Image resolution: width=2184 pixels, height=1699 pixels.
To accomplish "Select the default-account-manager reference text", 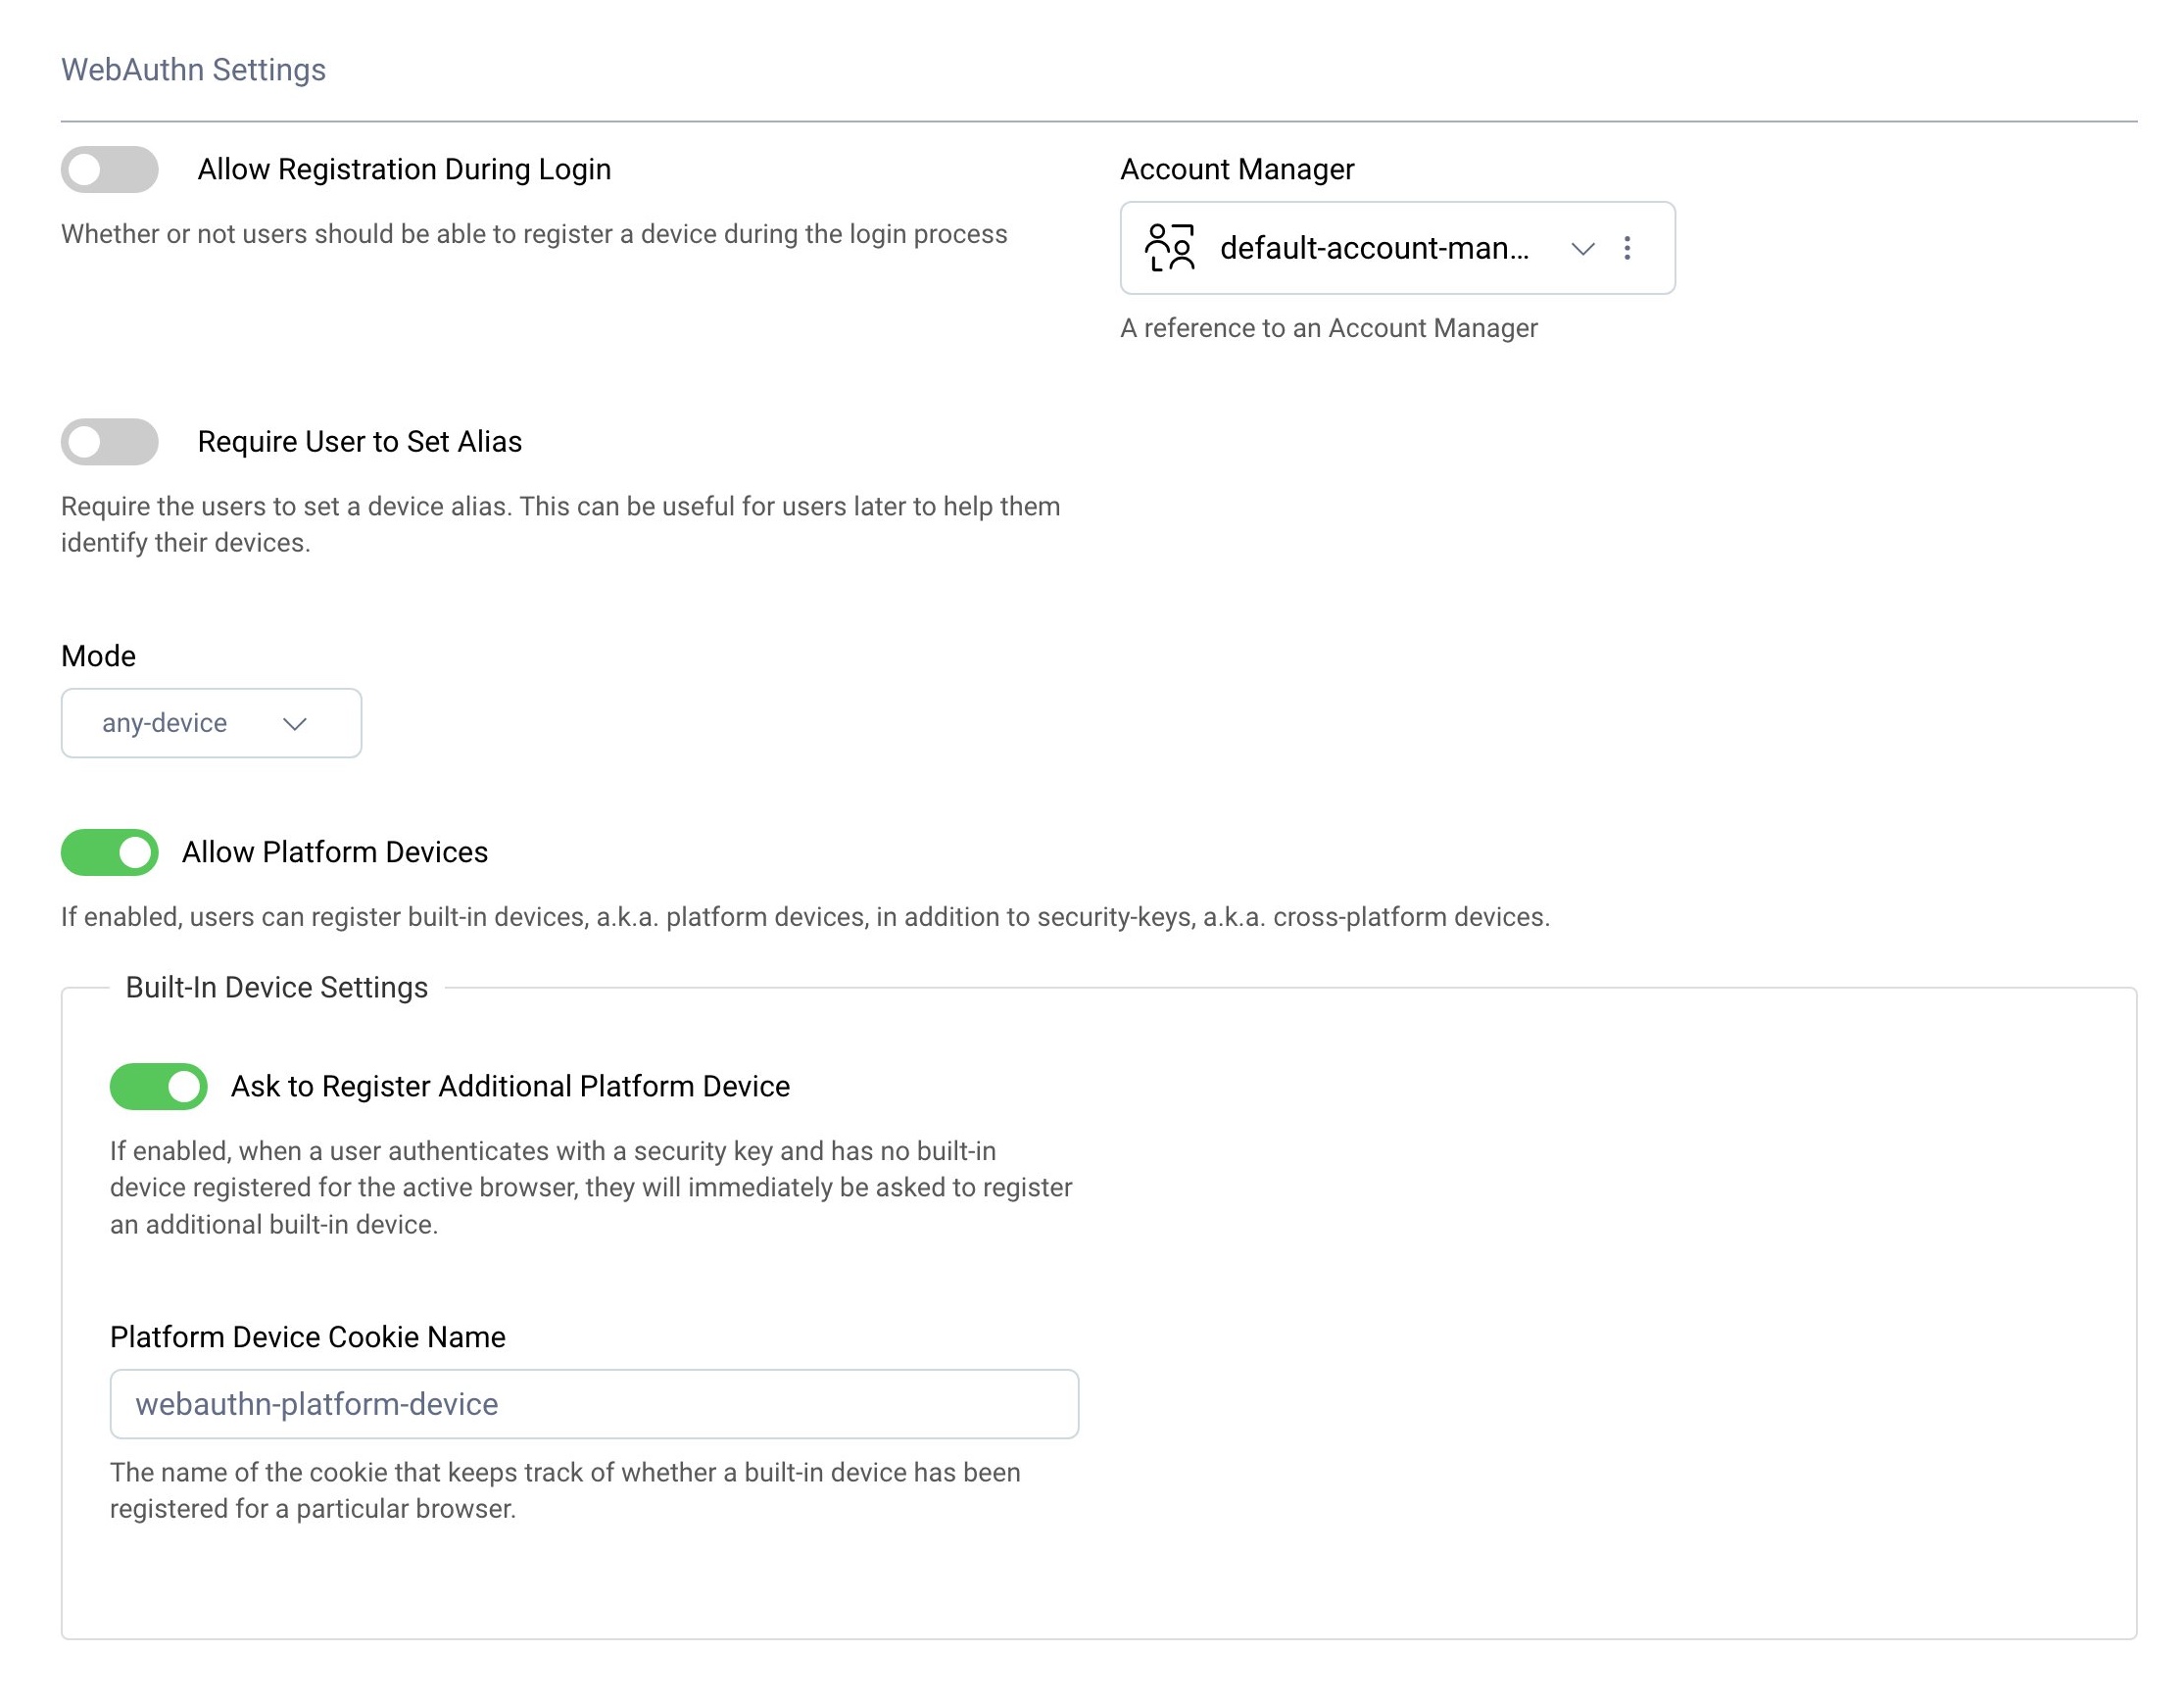I will point(1374,248).
